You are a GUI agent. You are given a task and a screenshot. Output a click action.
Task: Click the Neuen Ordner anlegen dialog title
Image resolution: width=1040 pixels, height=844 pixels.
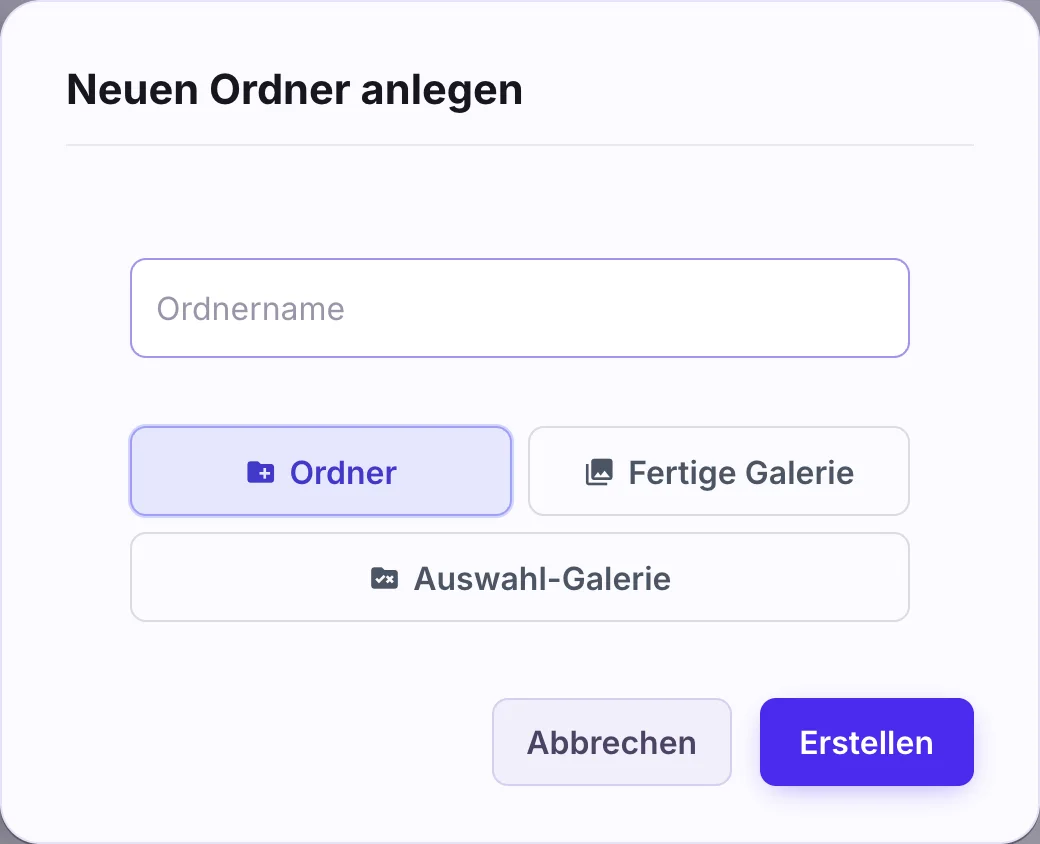[294, 90]
